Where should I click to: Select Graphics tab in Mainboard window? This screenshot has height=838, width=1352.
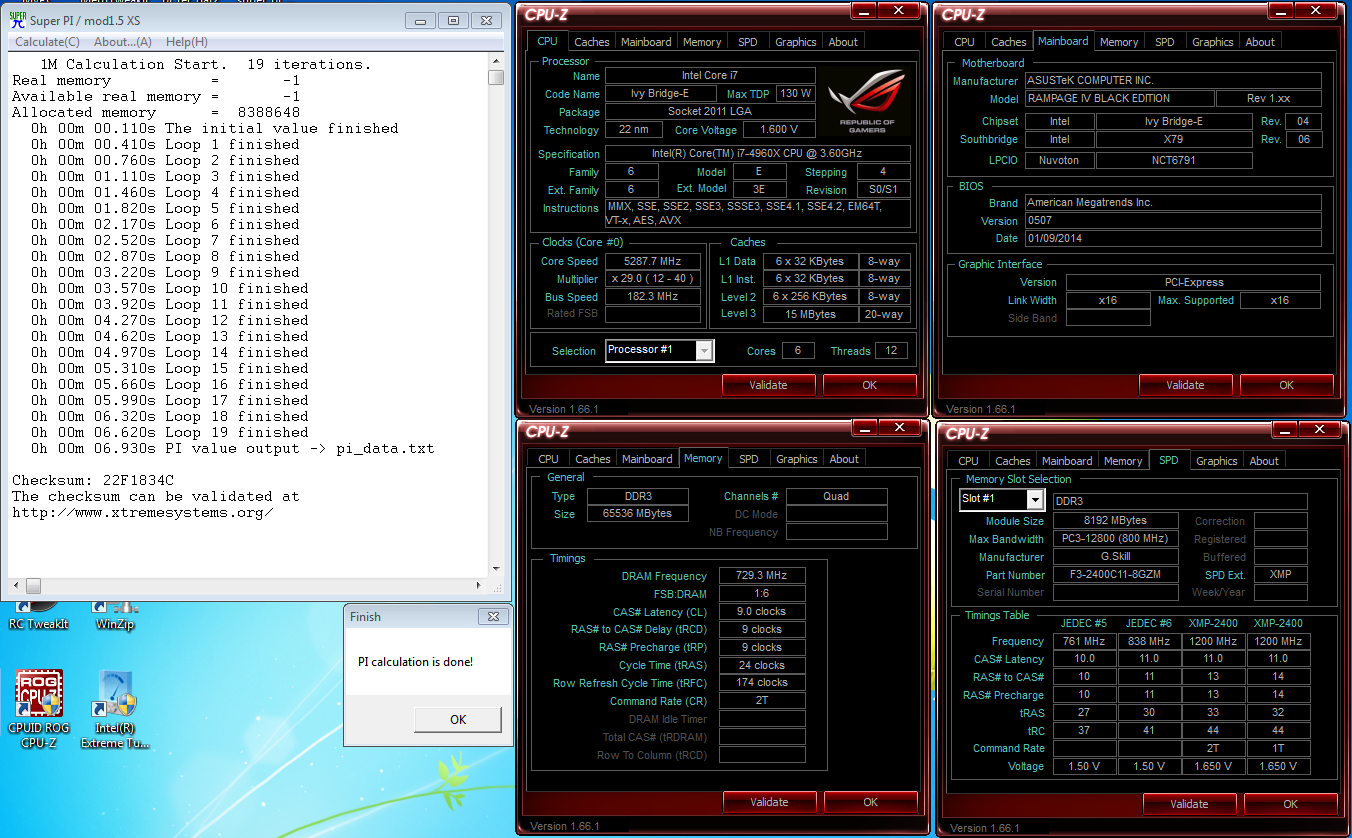(1213, 42)
